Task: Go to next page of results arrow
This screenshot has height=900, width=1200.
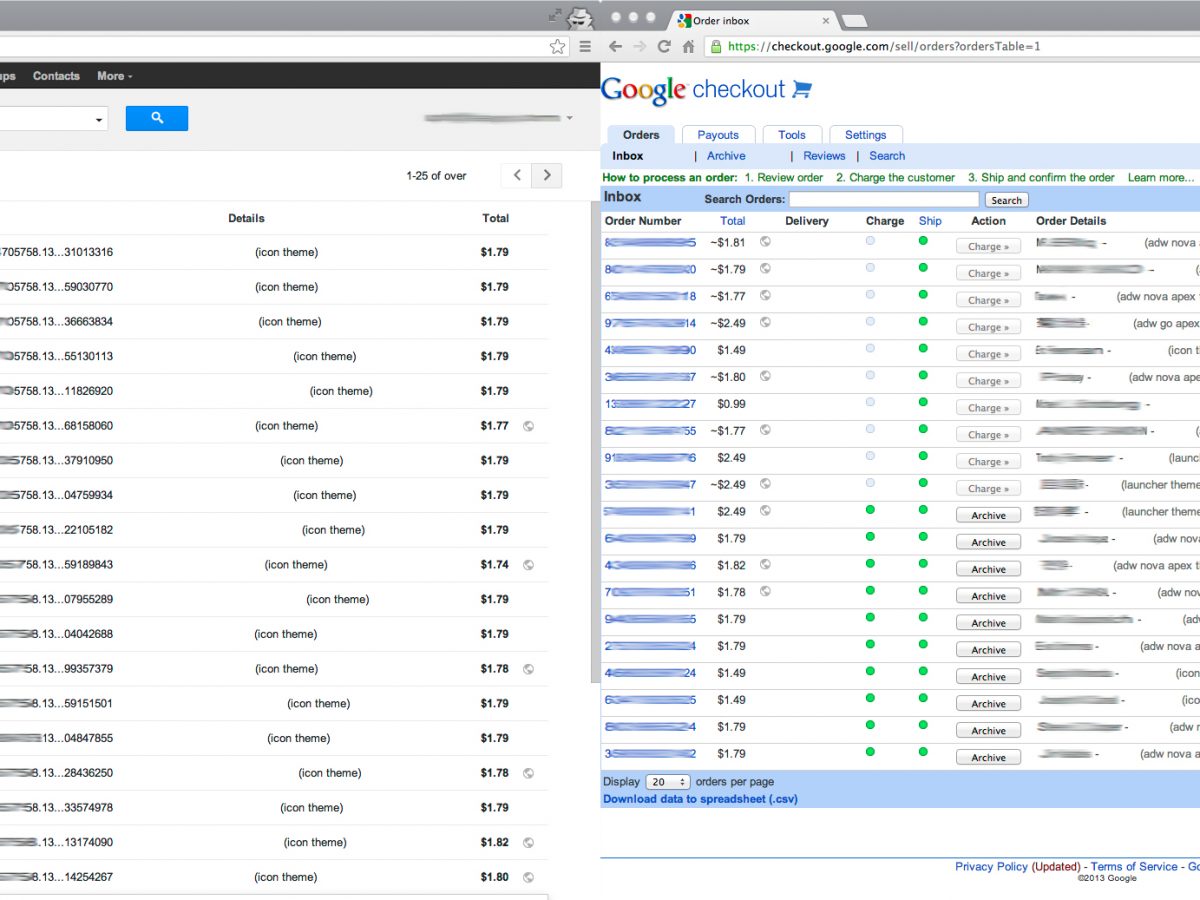Action: click(x=547, y=175)
